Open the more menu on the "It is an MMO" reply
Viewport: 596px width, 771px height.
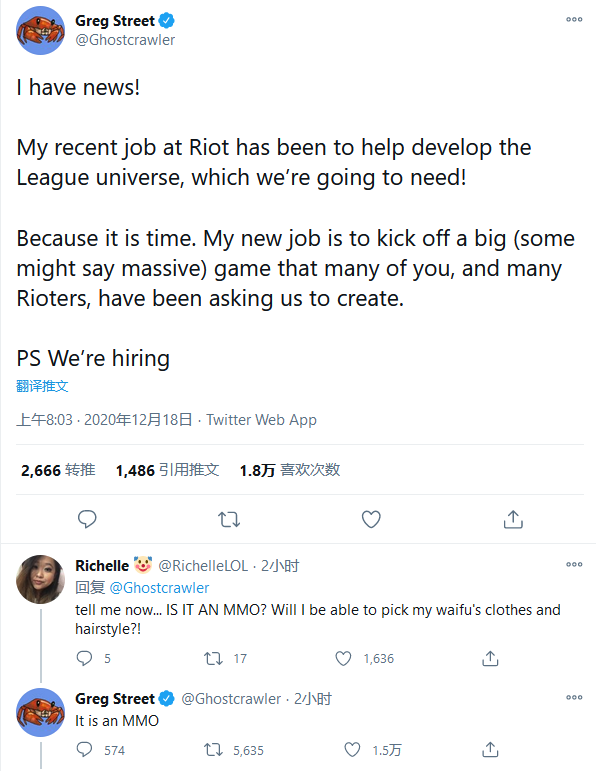tap(574, 697)
